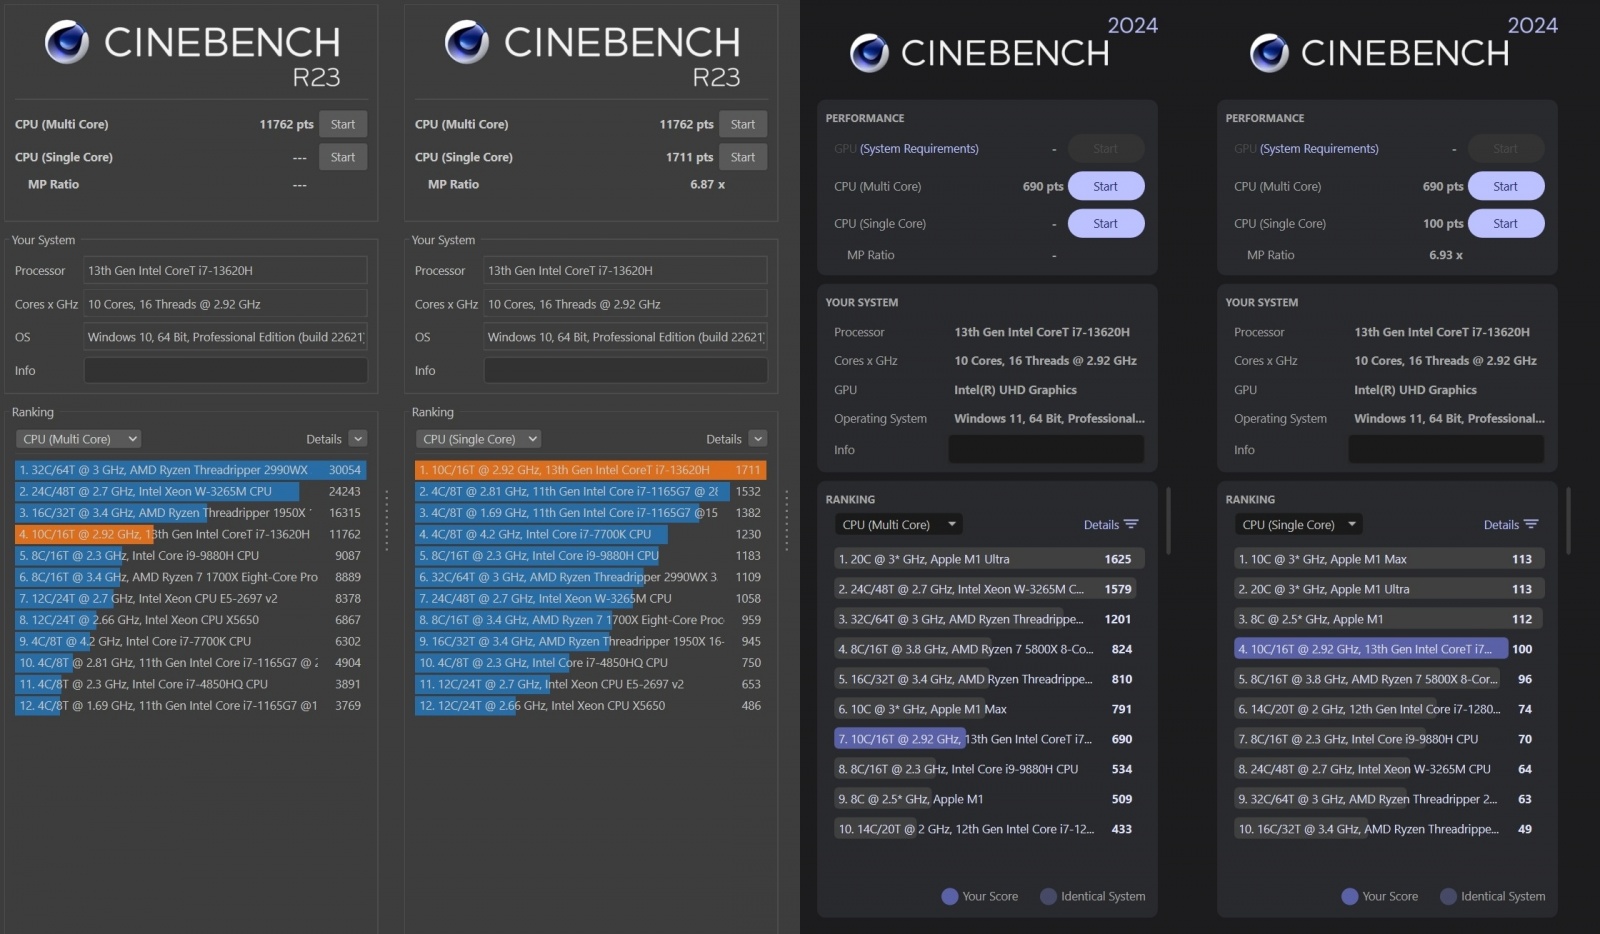Image resolution: width=1600 pixels, height=934 pixels.
Task: Select Core i7-7700K row scoring 1230
Action: pos(591,534)
